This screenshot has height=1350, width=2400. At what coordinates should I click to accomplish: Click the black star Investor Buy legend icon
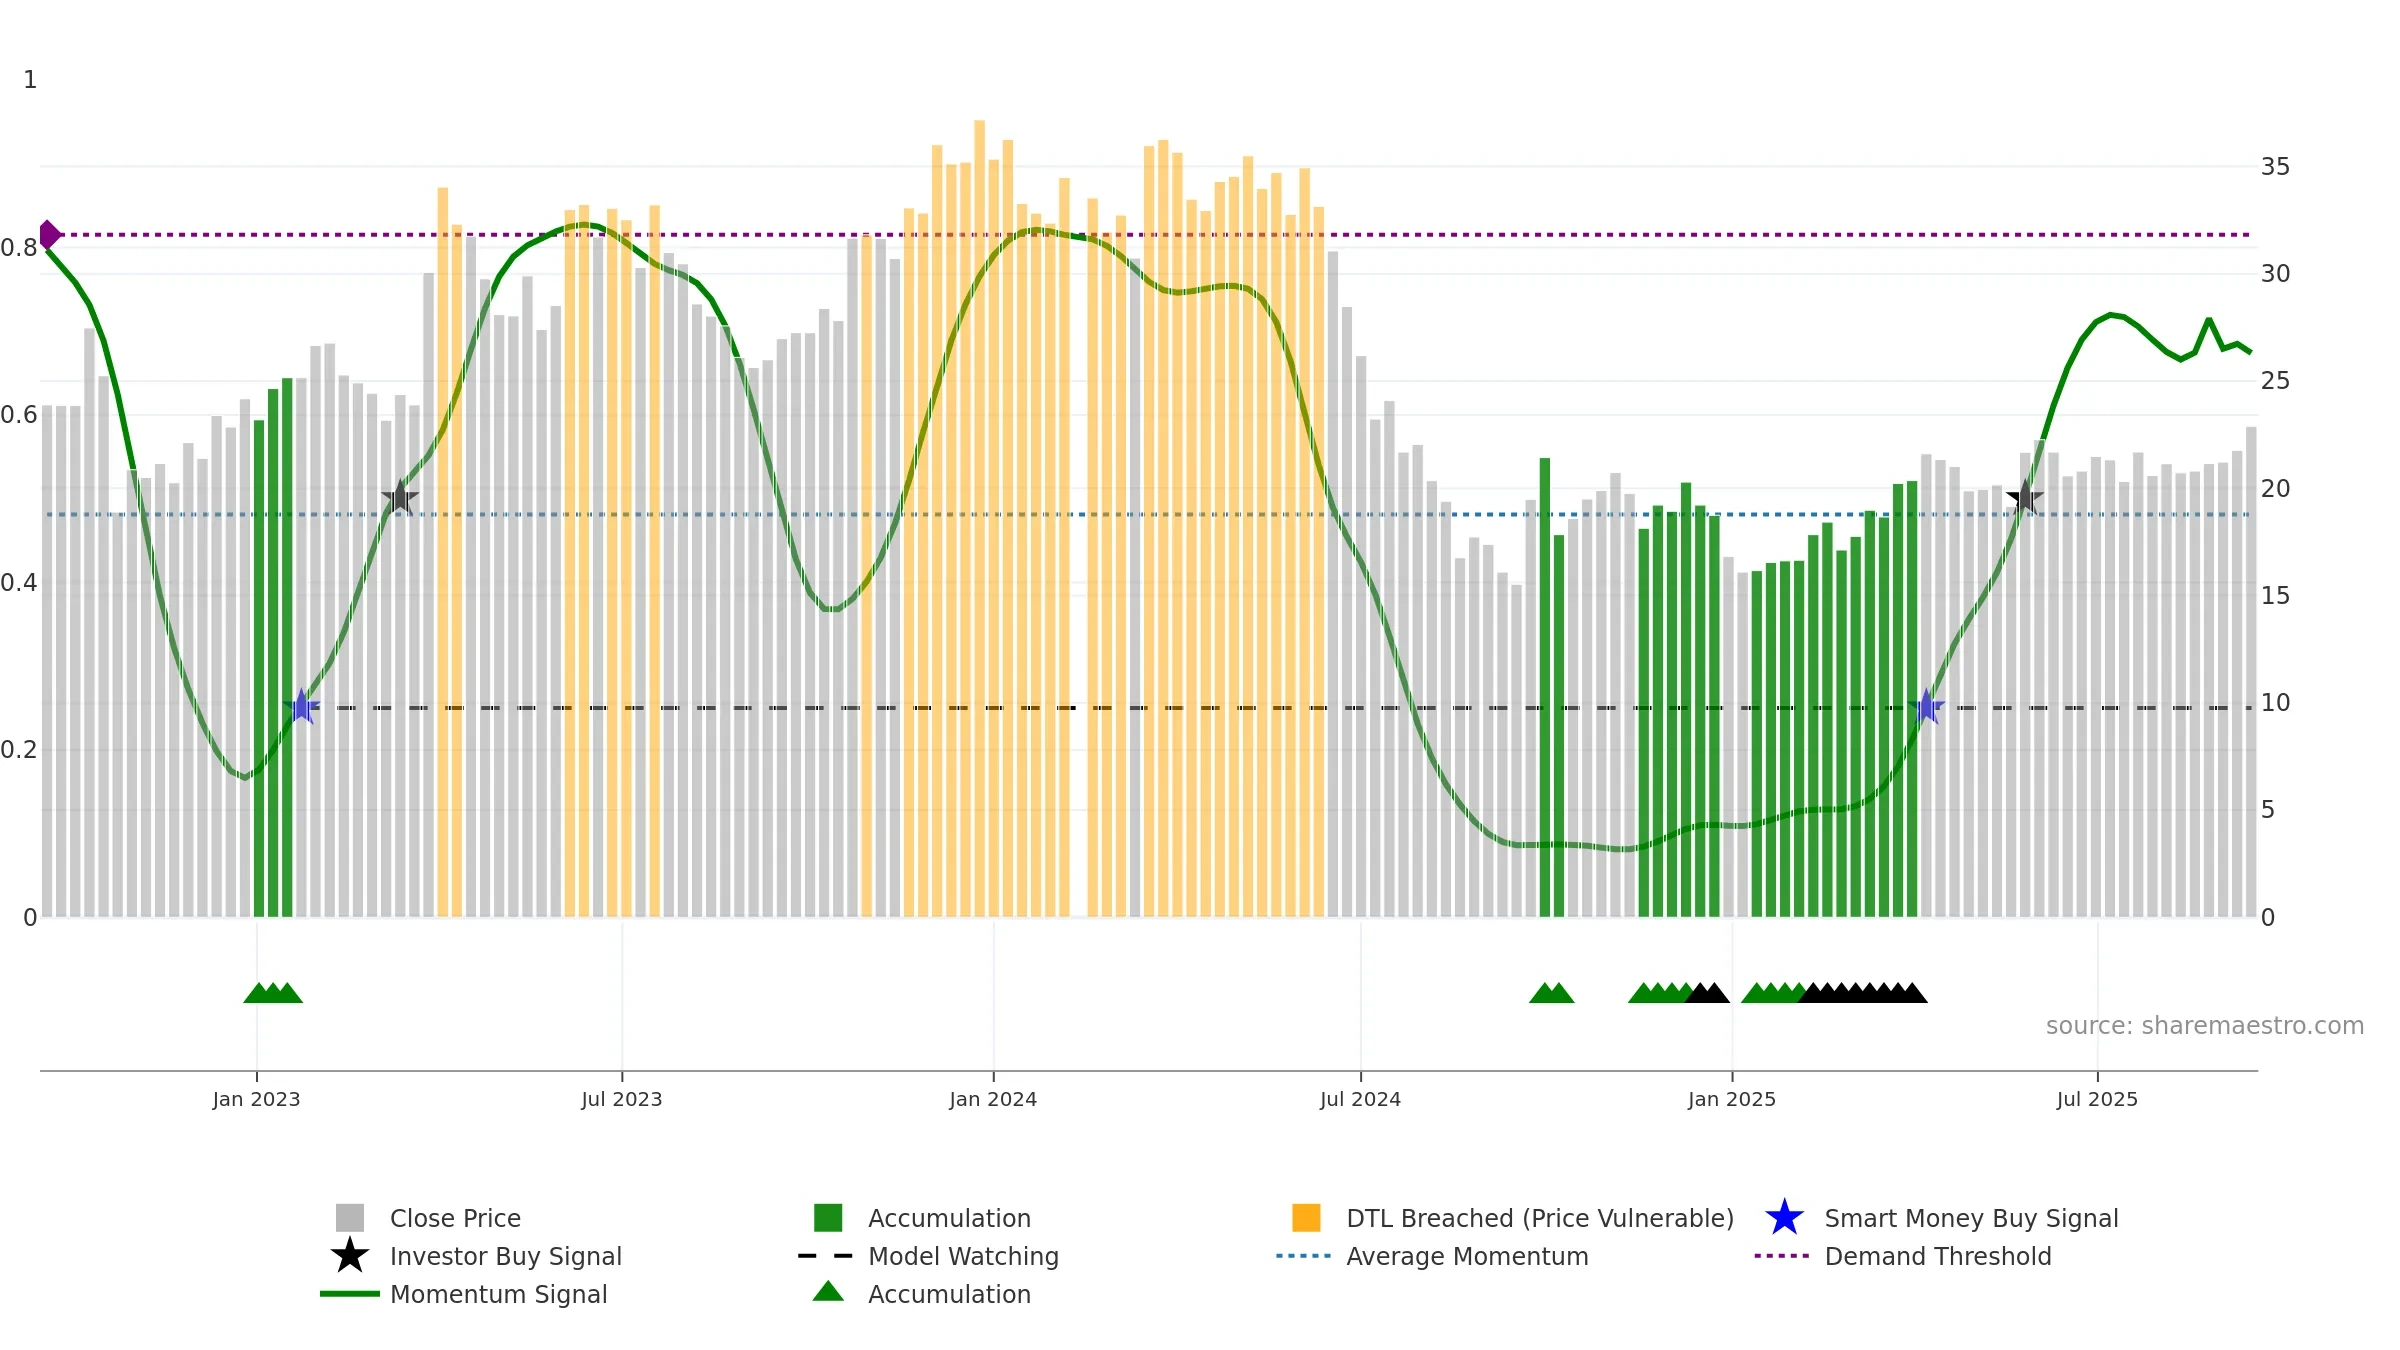coord(350,1256)
